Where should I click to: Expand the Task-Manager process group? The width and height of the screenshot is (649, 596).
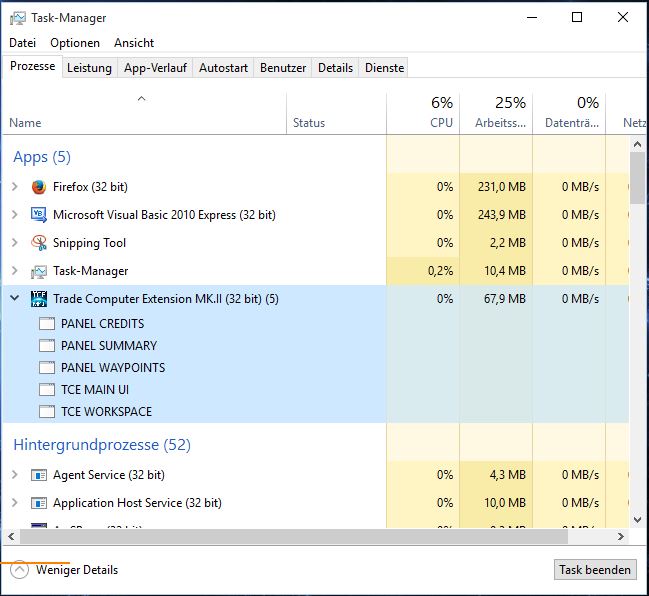point(15,271)
